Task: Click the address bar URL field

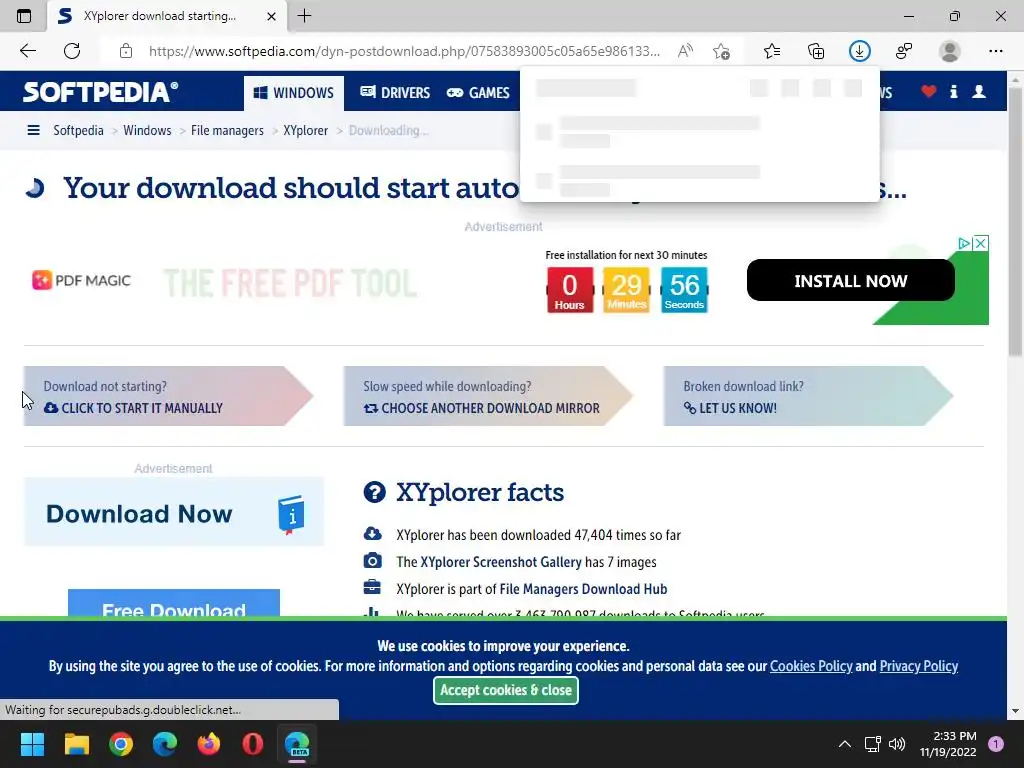Action: coord(404,51)
